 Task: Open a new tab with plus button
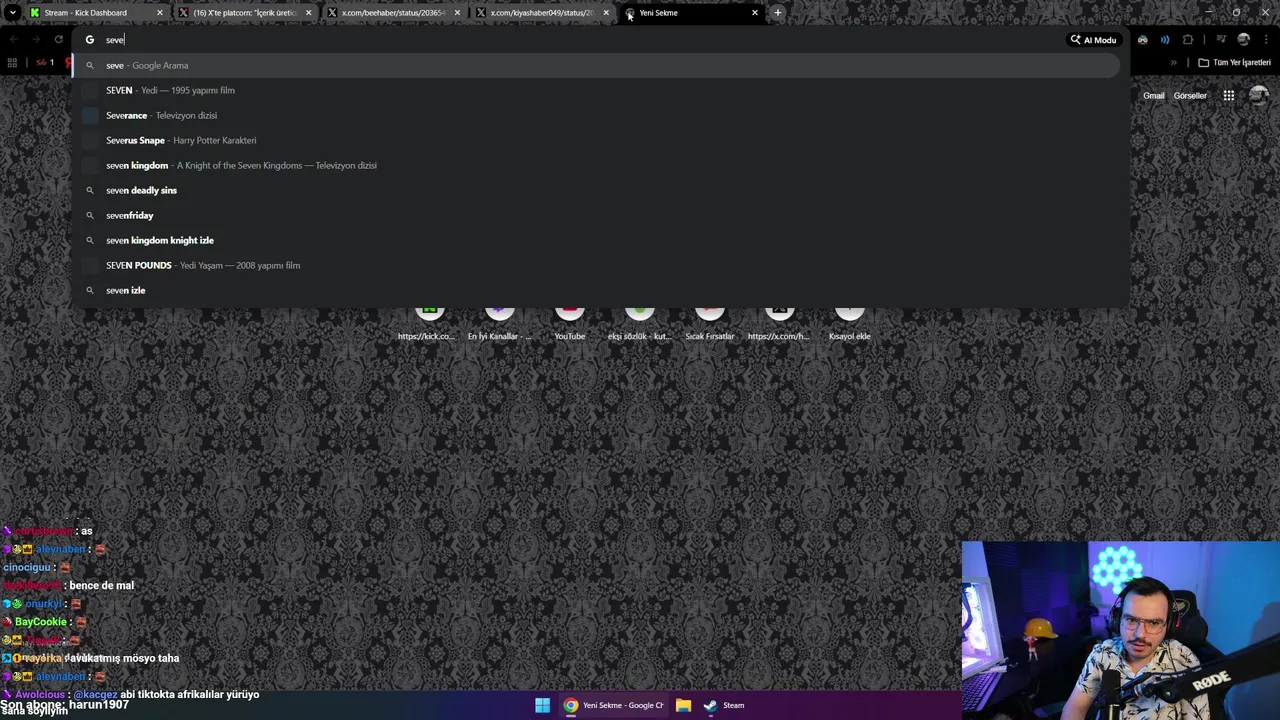point(778,13)
